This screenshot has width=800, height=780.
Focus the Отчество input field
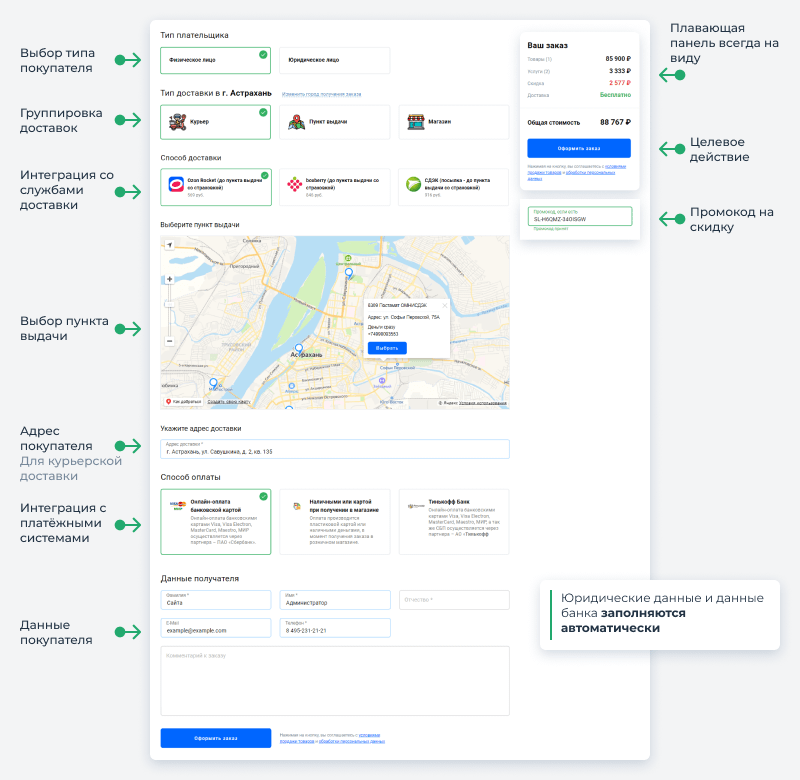coord(453,600)
